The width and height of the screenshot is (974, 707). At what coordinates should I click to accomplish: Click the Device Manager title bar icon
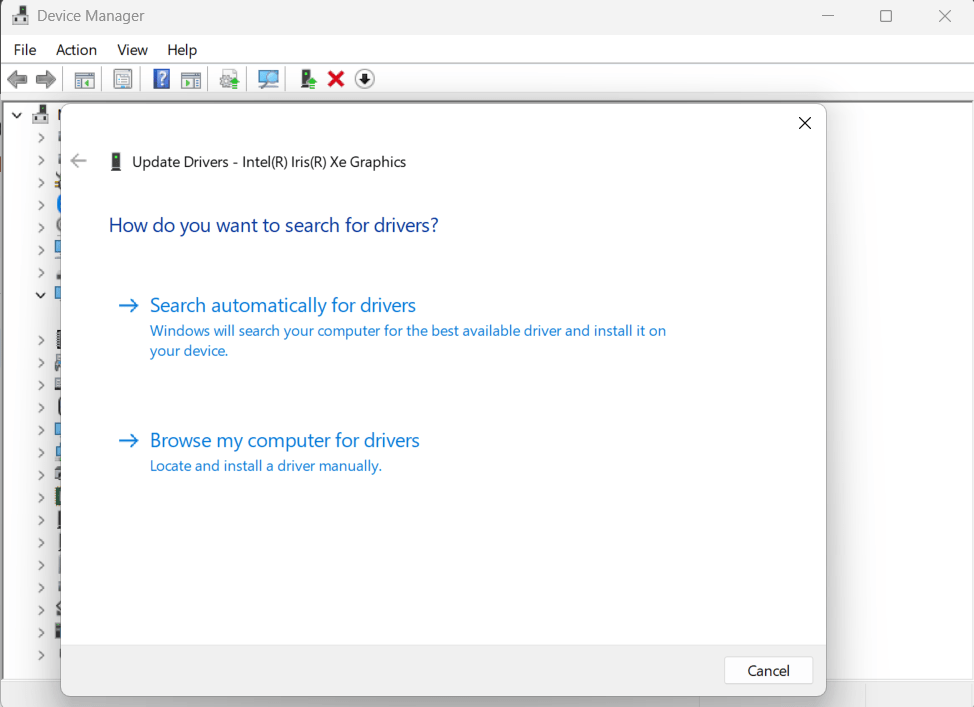pos(20,16)
